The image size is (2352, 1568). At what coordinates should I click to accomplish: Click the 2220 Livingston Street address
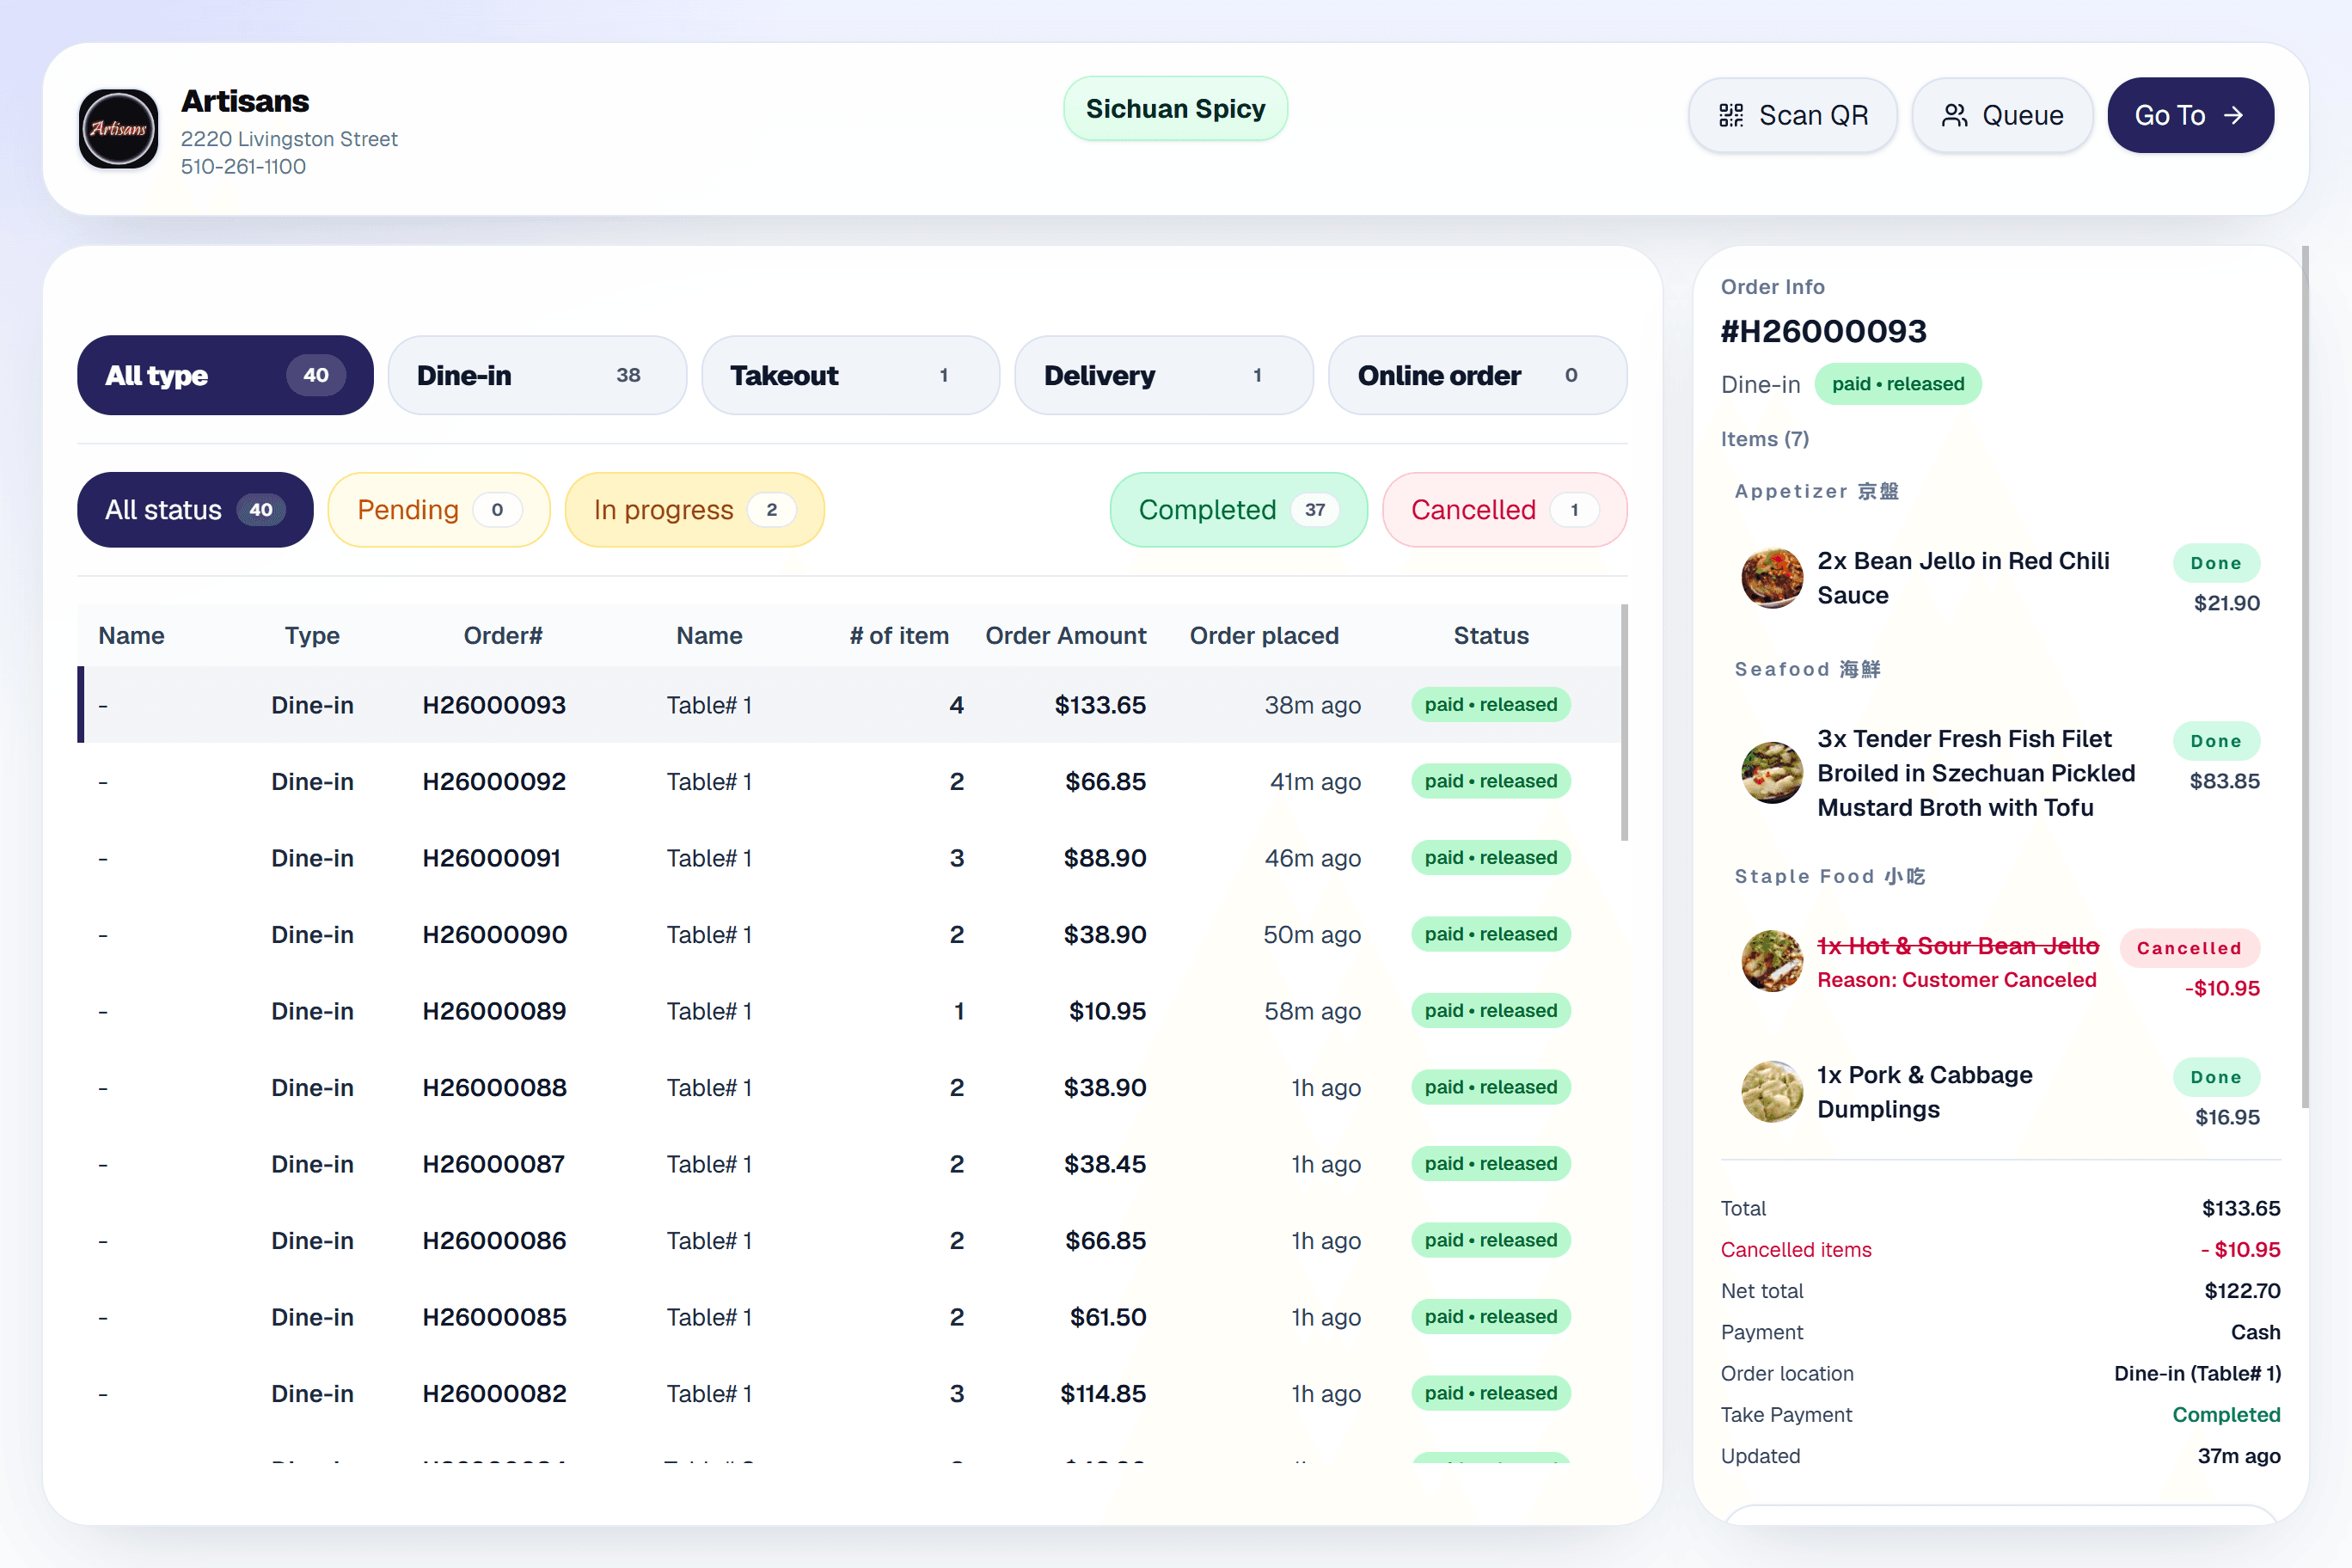289,139
